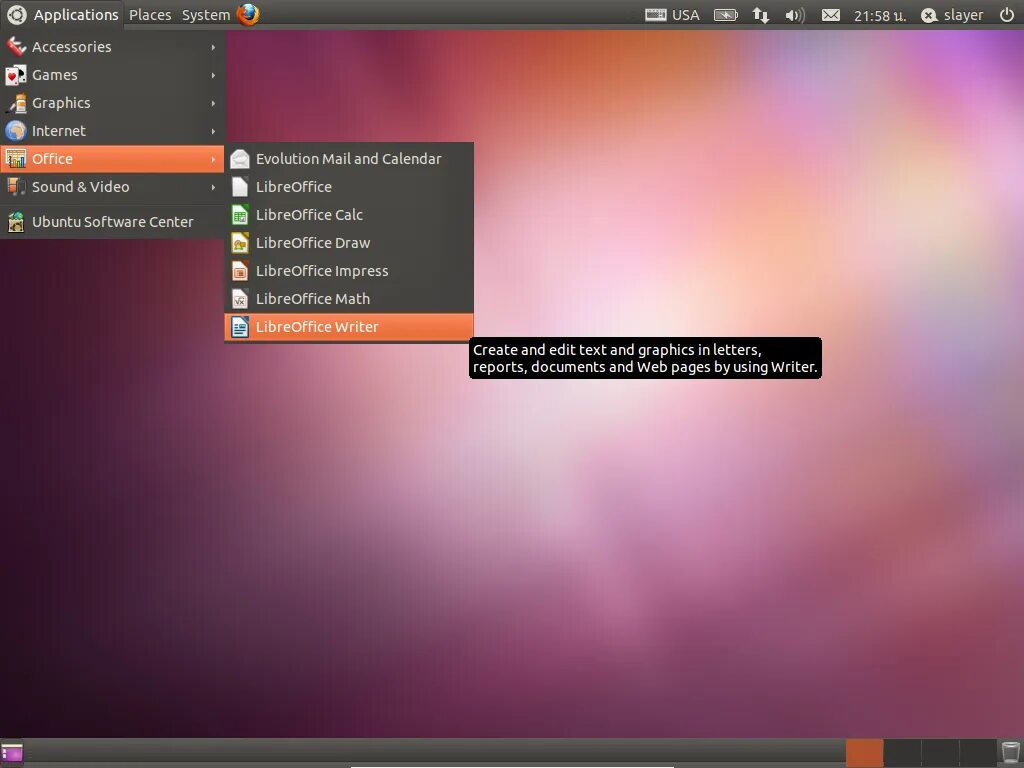Click the Internet globe icon
The width and height of the screenshot is (1024, 768).
[x=16, y=131]
